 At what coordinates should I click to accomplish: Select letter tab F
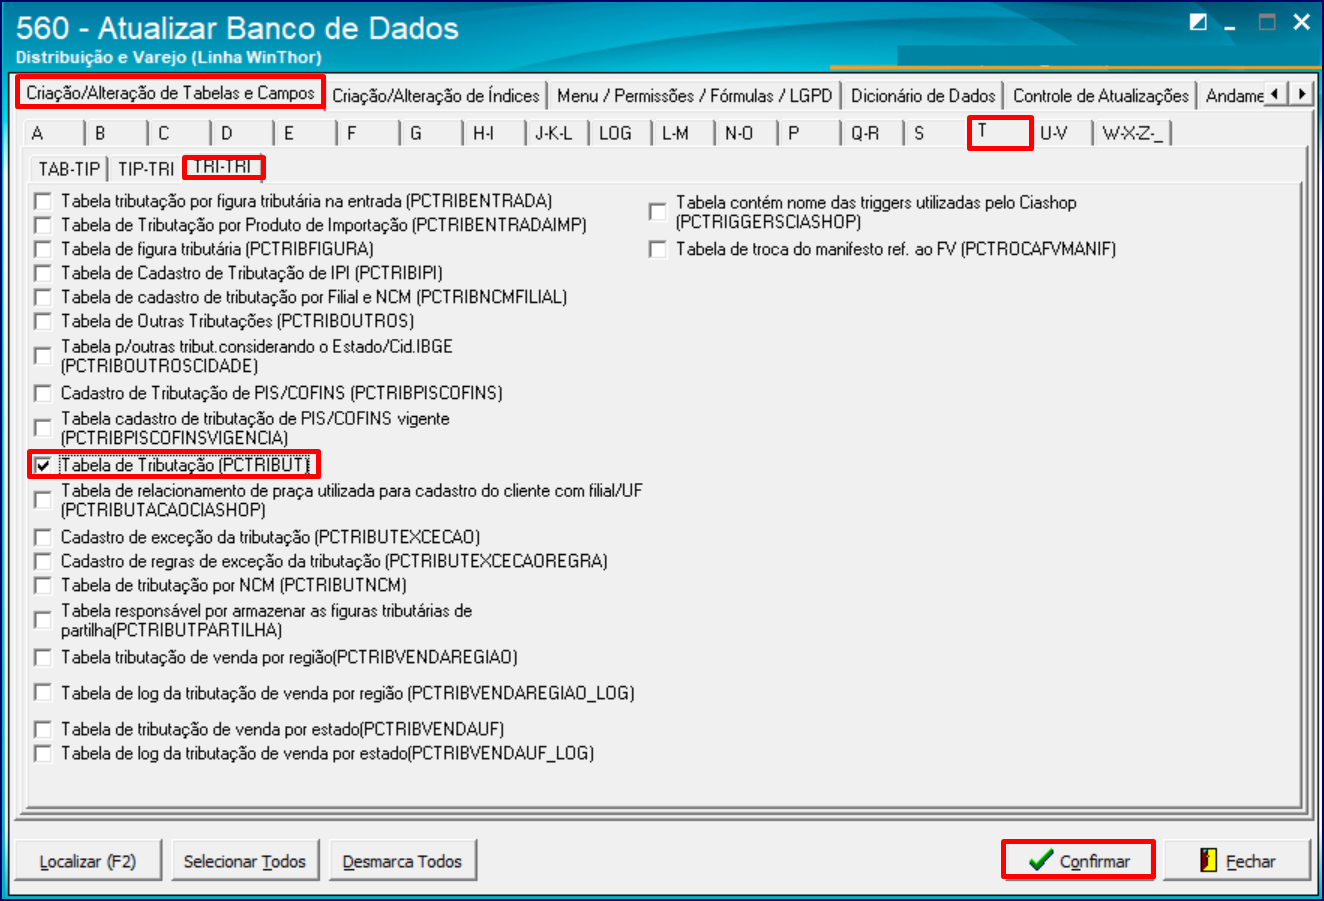[370, 133]
